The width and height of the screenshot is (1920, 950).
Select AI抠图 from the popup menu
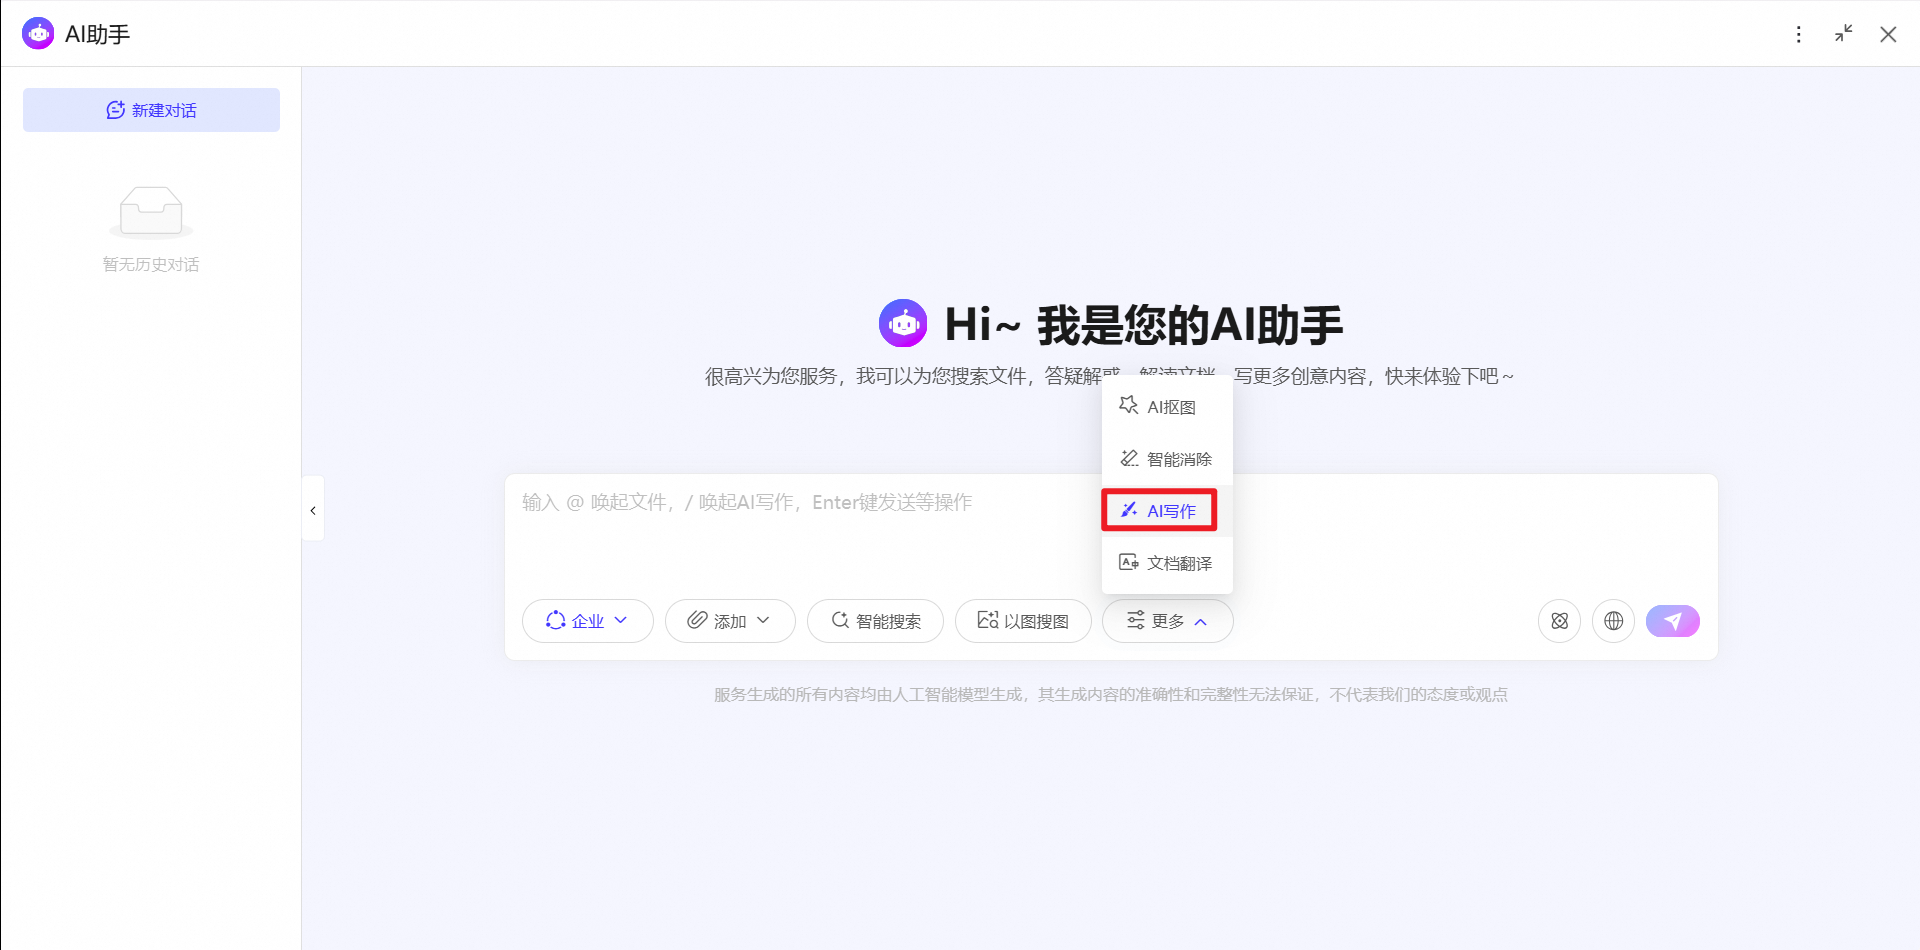(1167, 407)
